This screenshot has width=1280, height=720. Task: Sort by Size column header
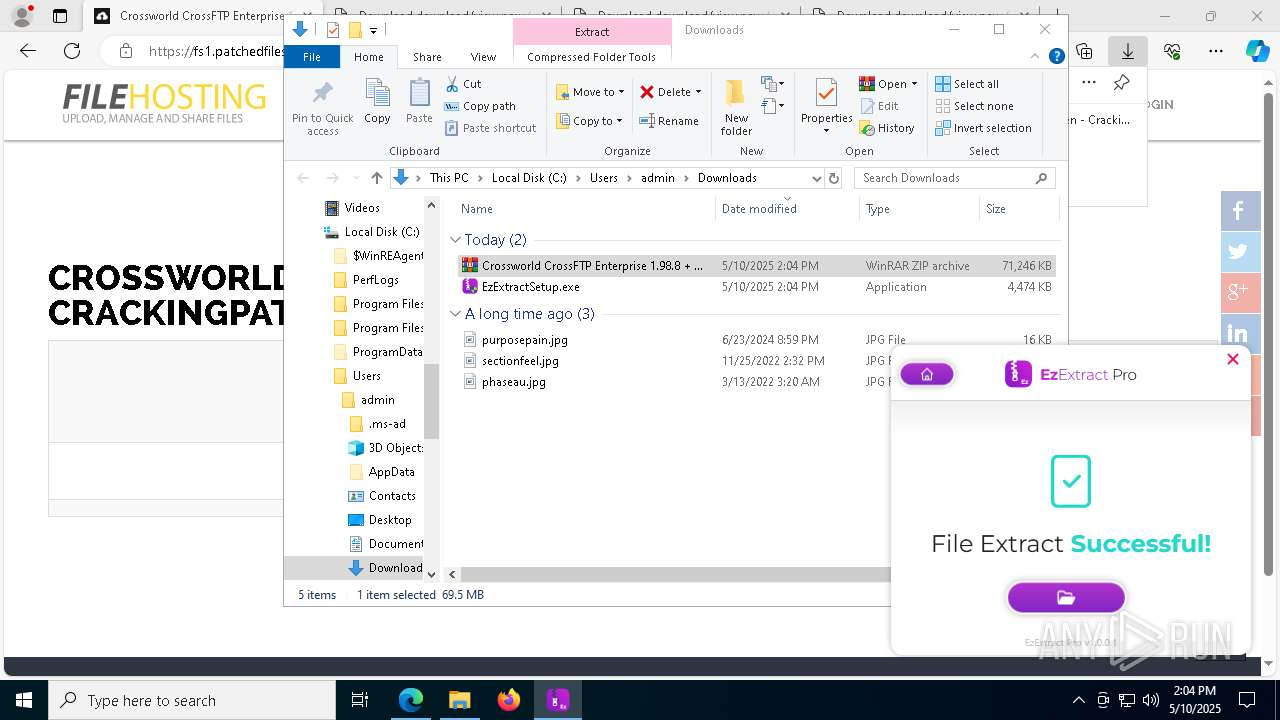pyautogui.click(x=1018, y=209)
